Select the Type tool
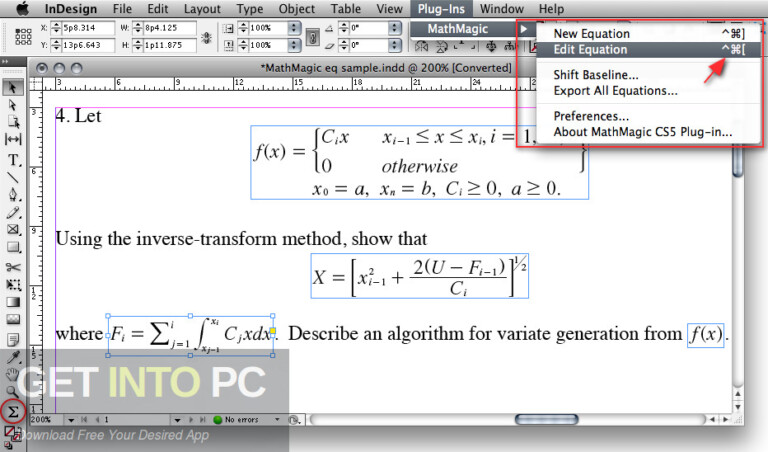 click(x=13, y=160)
